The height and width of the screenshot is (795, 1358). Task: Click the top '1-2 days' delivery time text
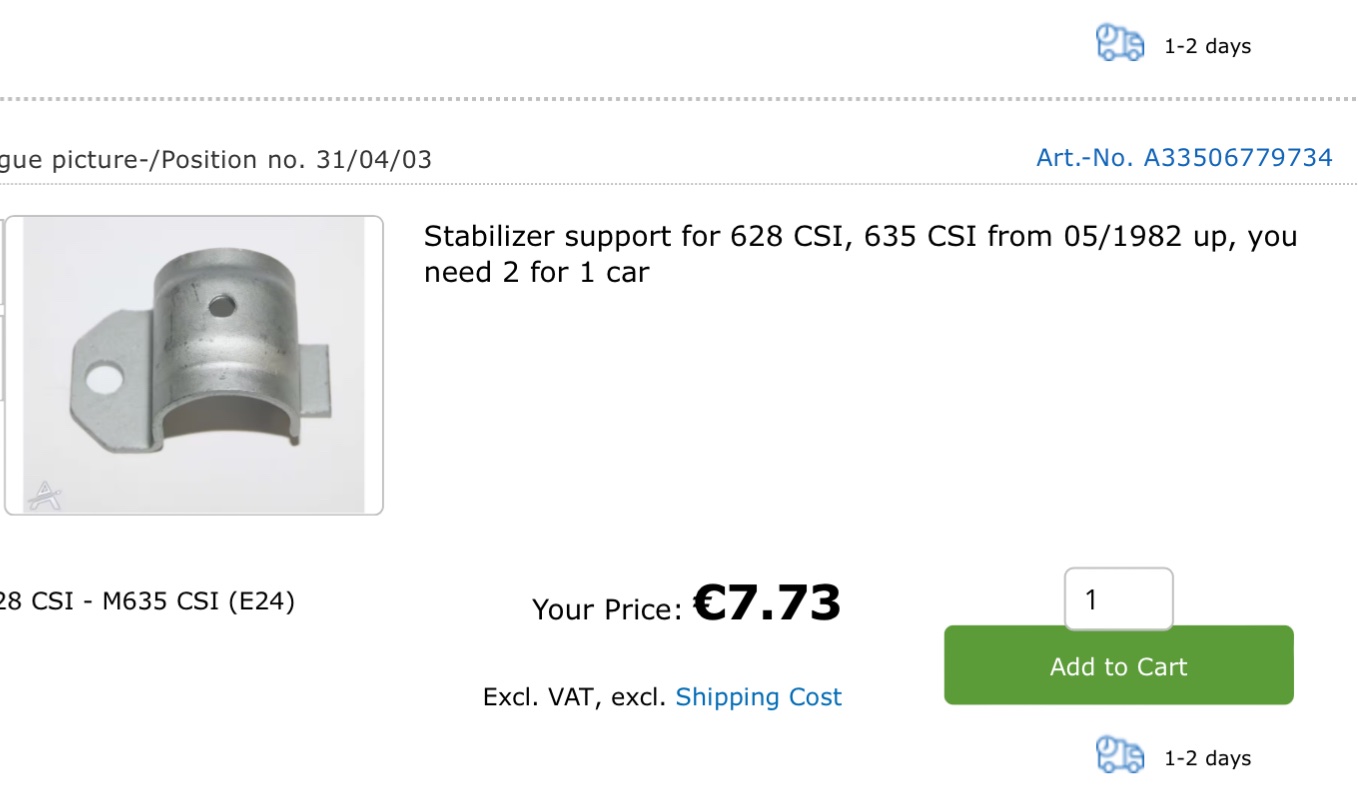click(x=1207, y=46)
